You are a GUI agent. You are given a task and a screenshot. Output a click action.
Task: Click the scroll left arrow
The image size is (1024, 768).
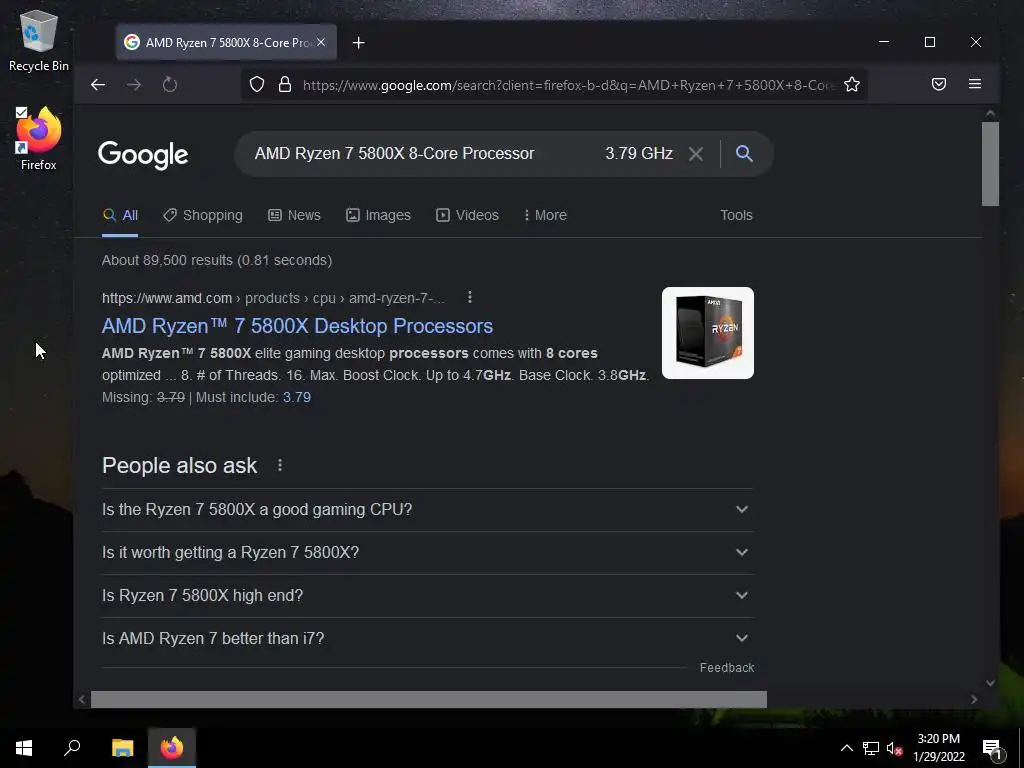(82, 699)
